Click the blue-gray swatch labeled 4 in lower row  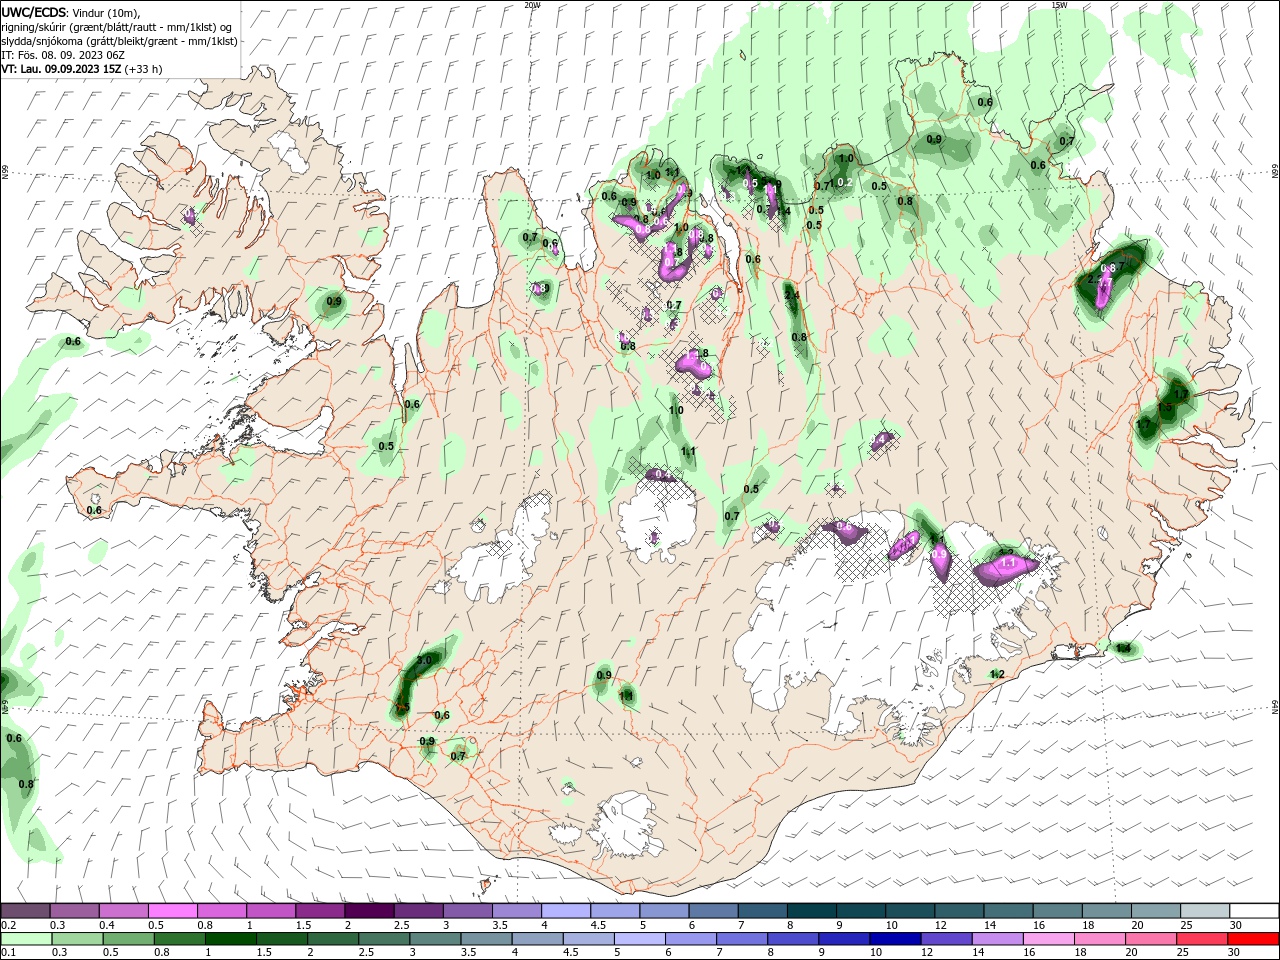pos(538,939)
